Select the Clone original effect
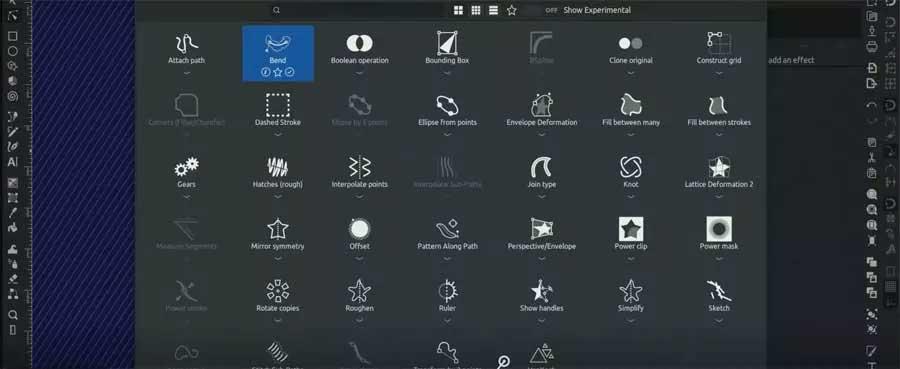 coord(630,49)
